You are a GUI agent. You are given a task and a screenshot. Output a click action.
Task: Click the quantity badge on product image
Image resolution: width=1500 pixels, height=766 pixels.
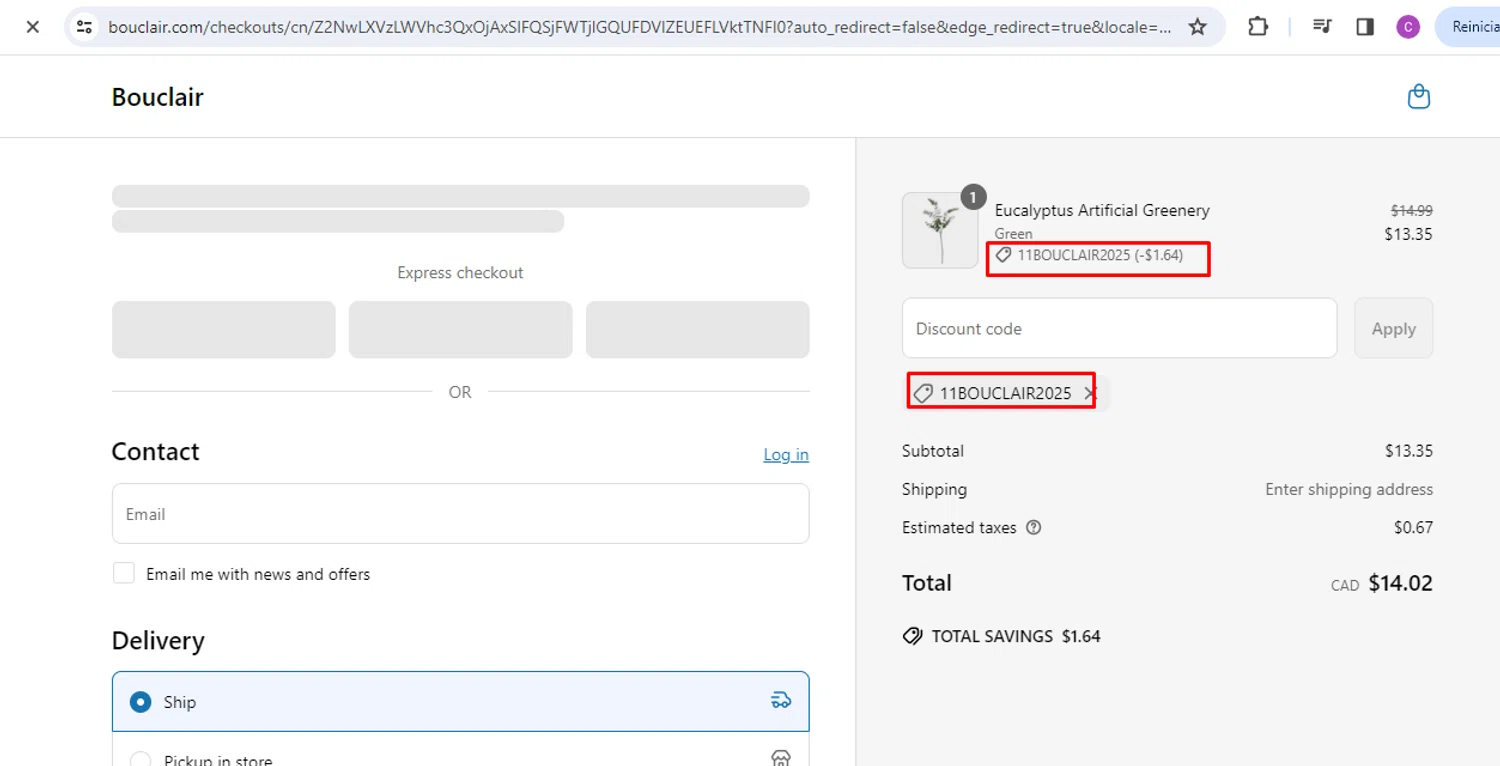[973, 197]
